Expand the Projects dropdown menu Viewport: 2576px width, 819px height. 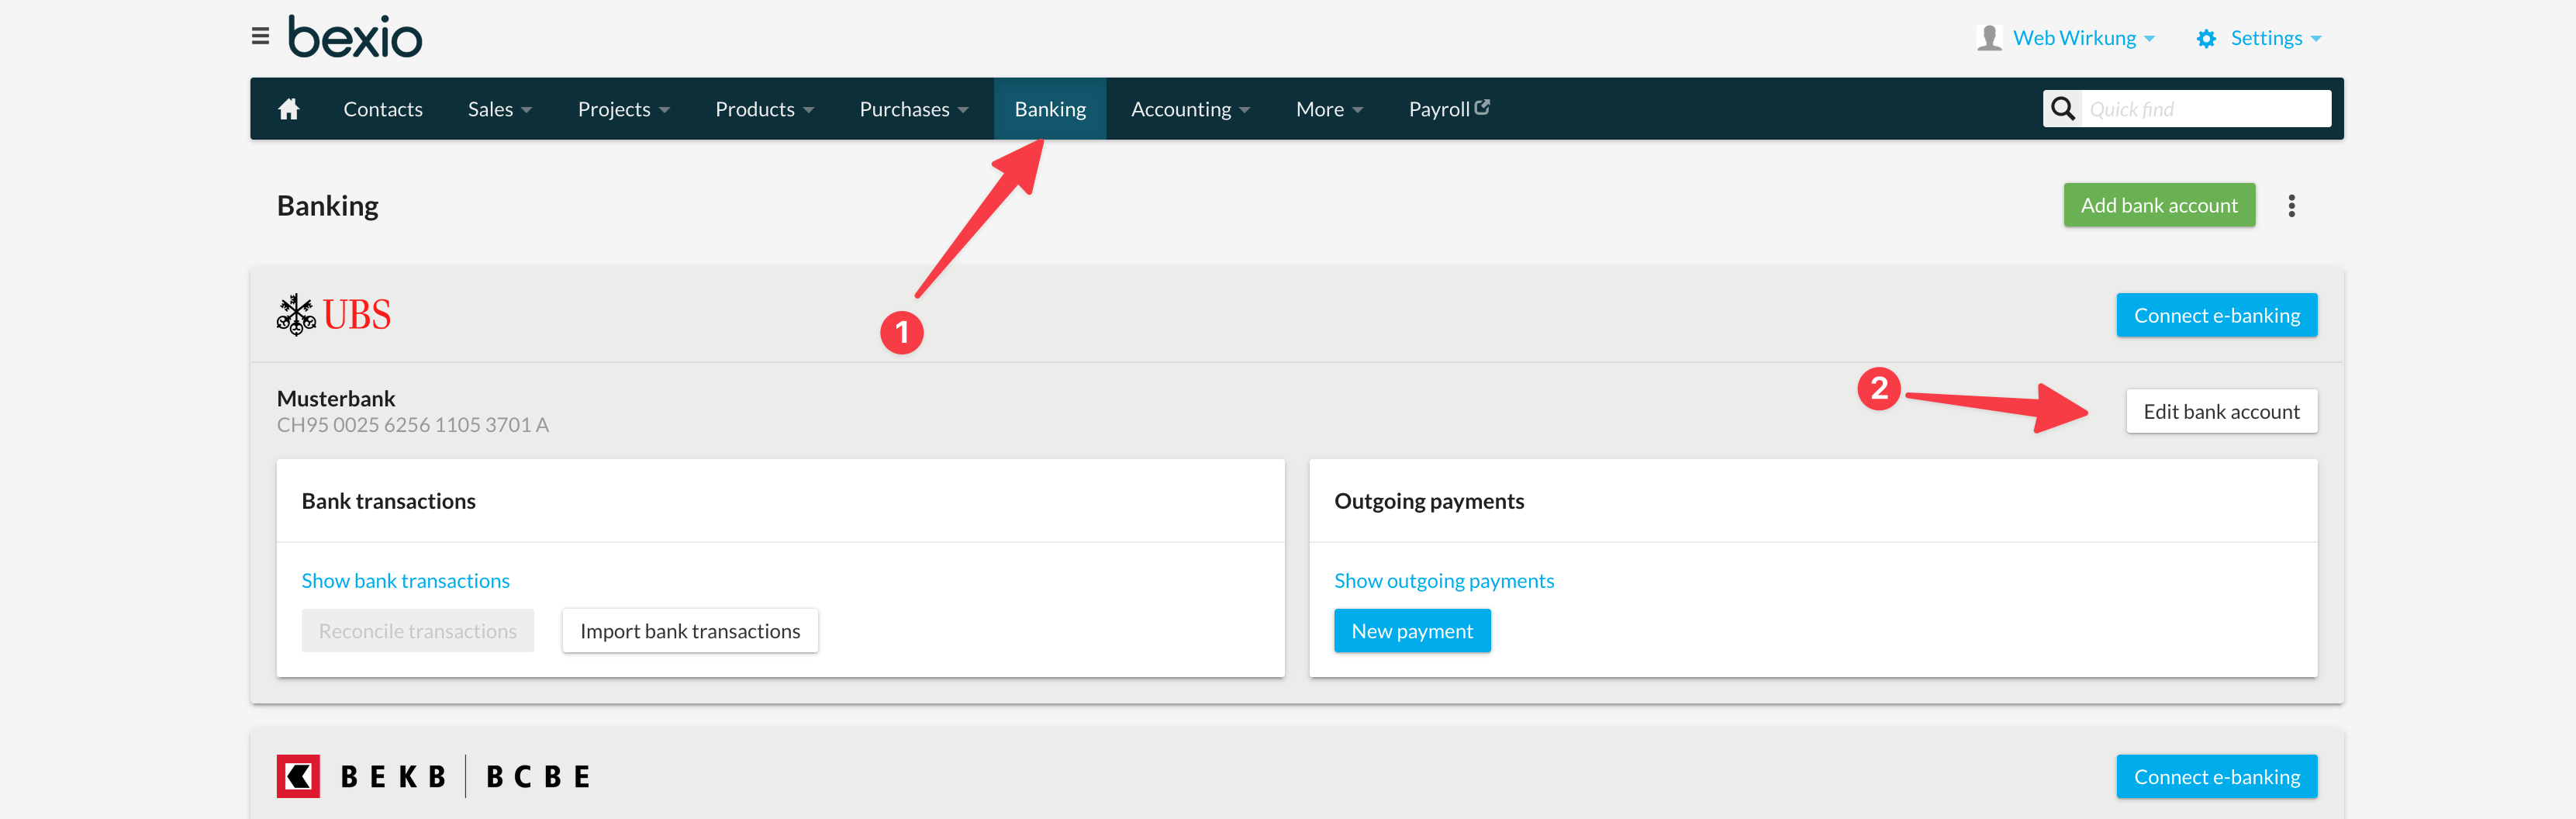coord(623,109)
